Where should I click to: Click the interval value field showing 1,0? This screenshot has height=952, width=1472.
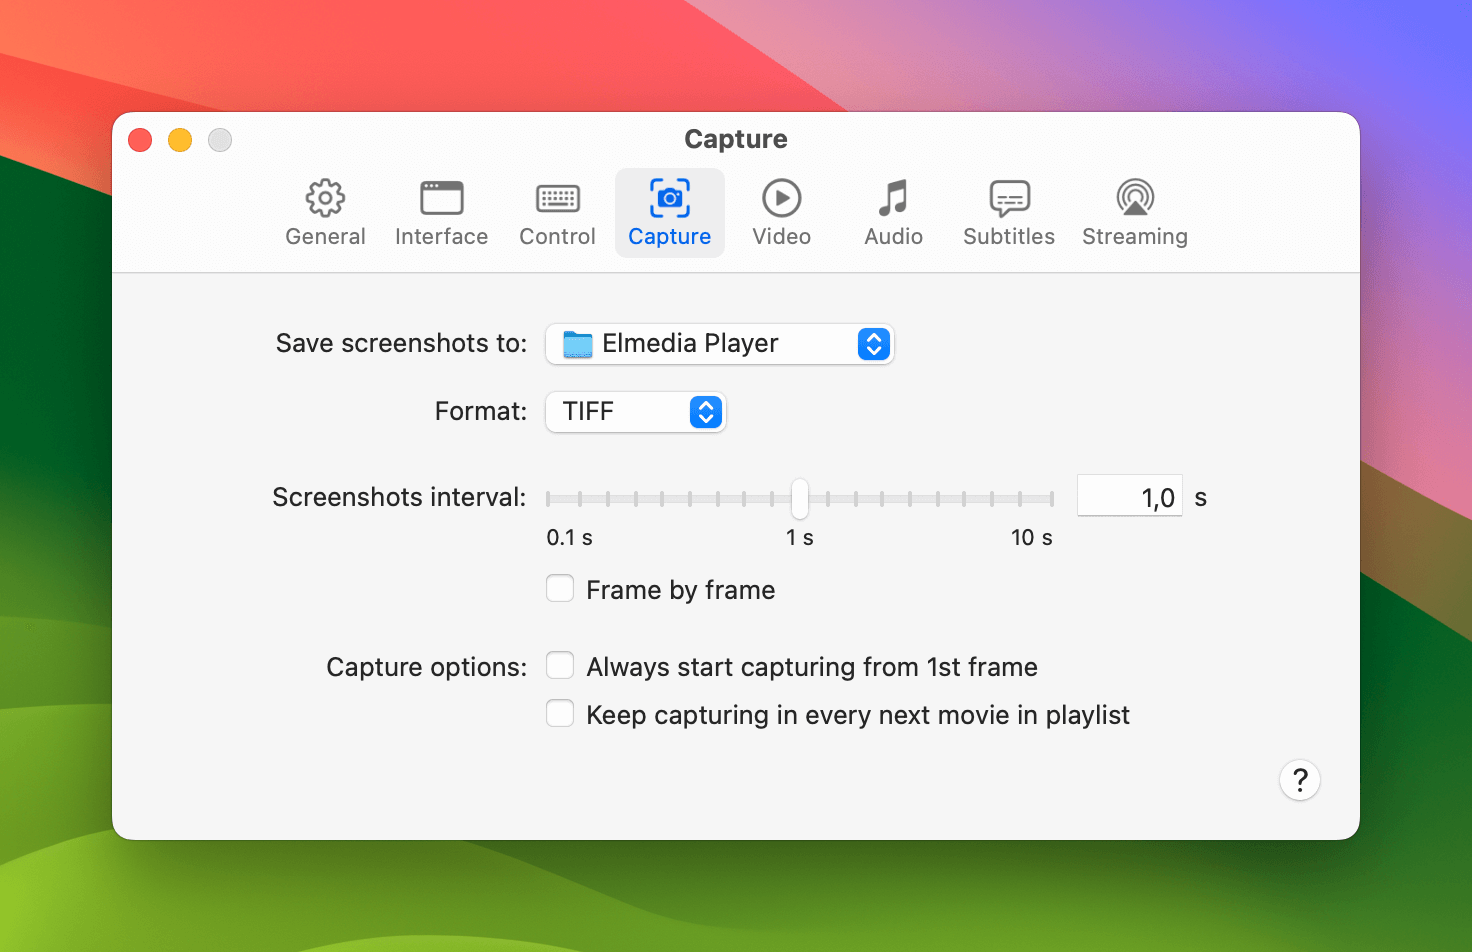[x=1129, y=496]
